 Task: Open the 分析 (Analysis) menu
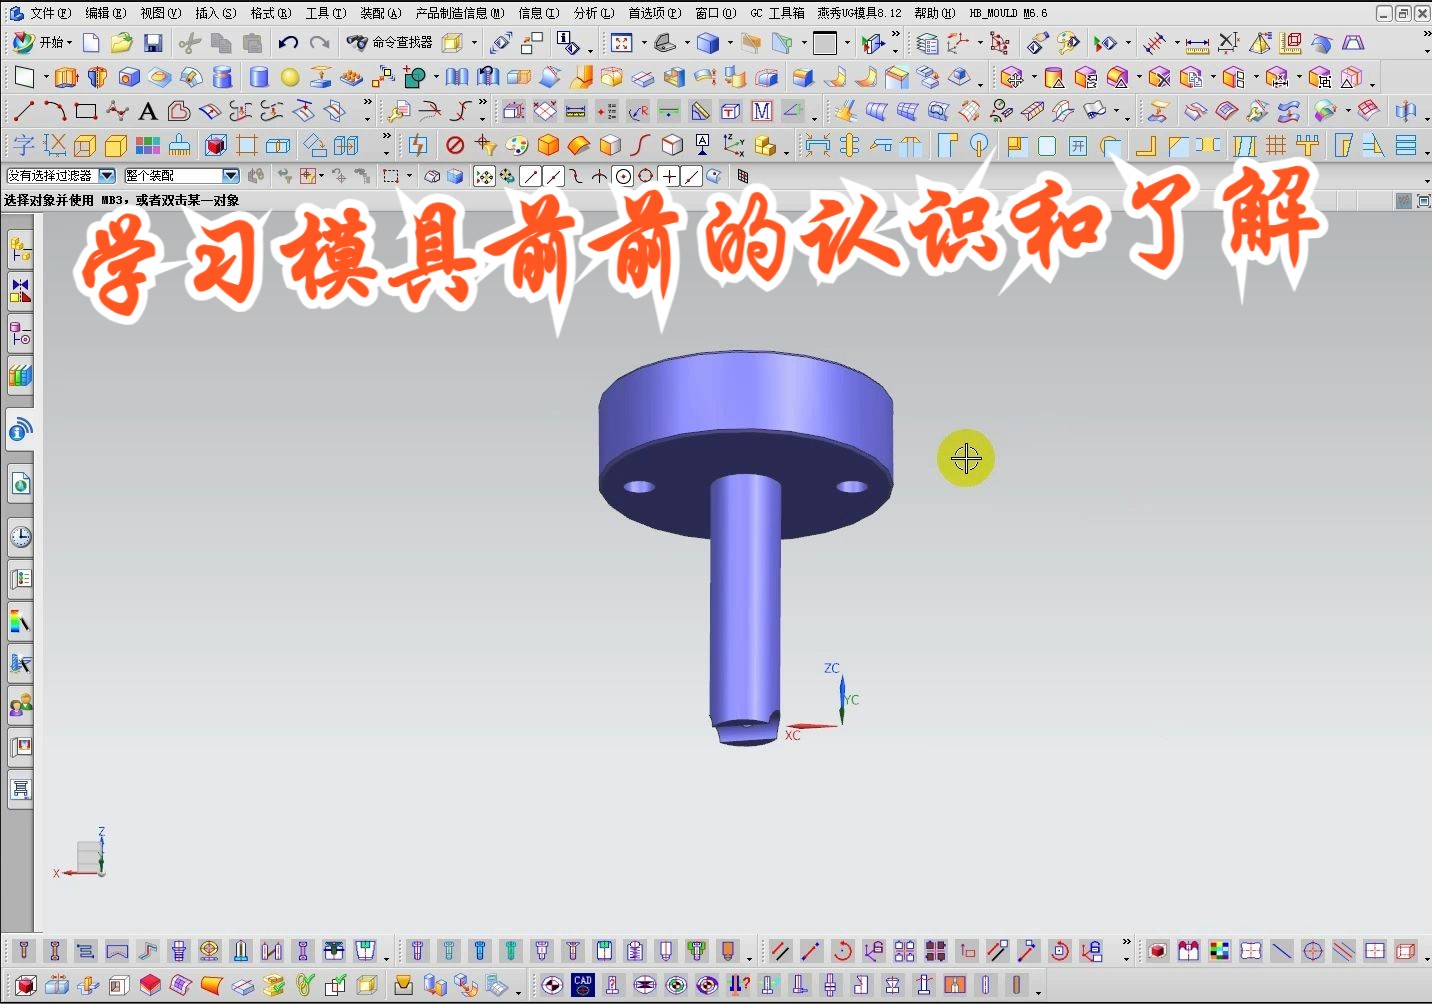click(593, 13)
